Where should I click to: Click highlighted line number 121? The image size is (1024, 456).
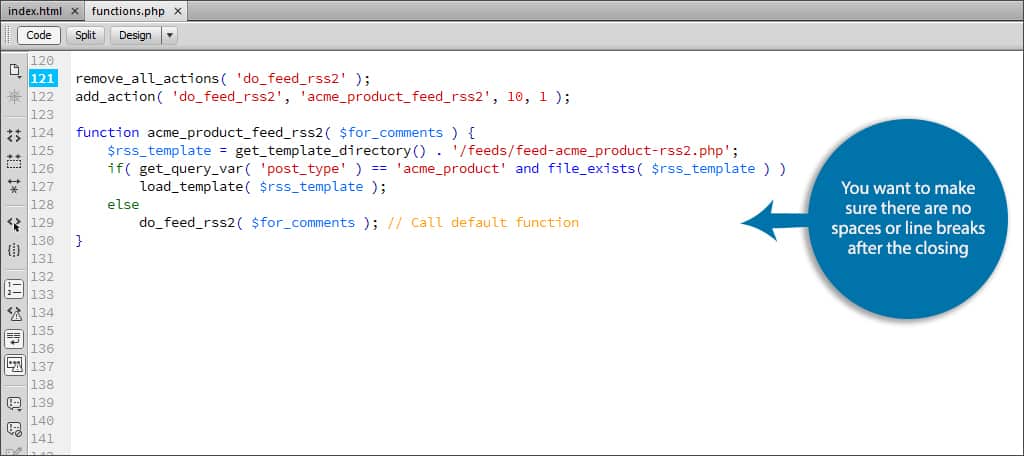tap(43, 79)
